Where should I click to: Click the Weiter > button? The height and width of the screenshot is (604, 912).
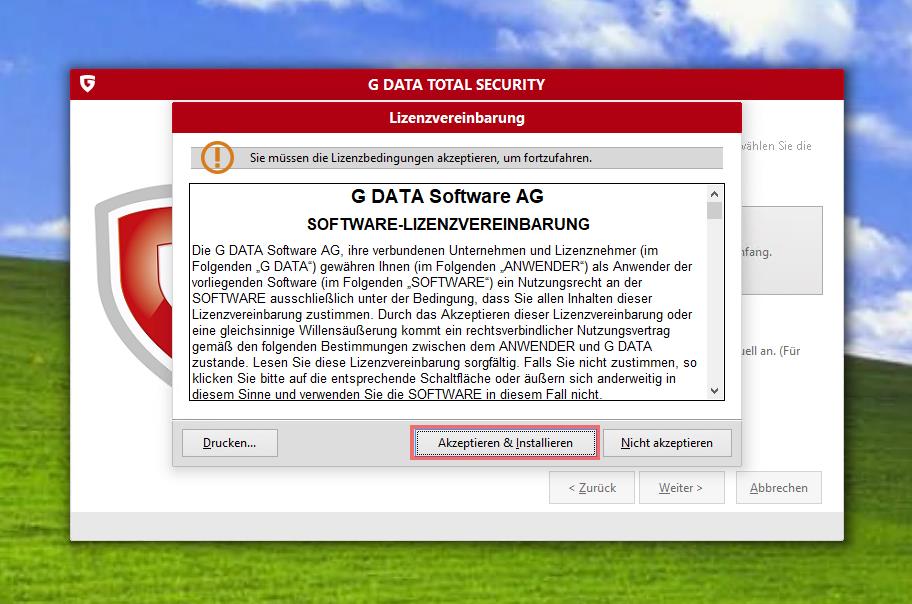pos(681,488)
